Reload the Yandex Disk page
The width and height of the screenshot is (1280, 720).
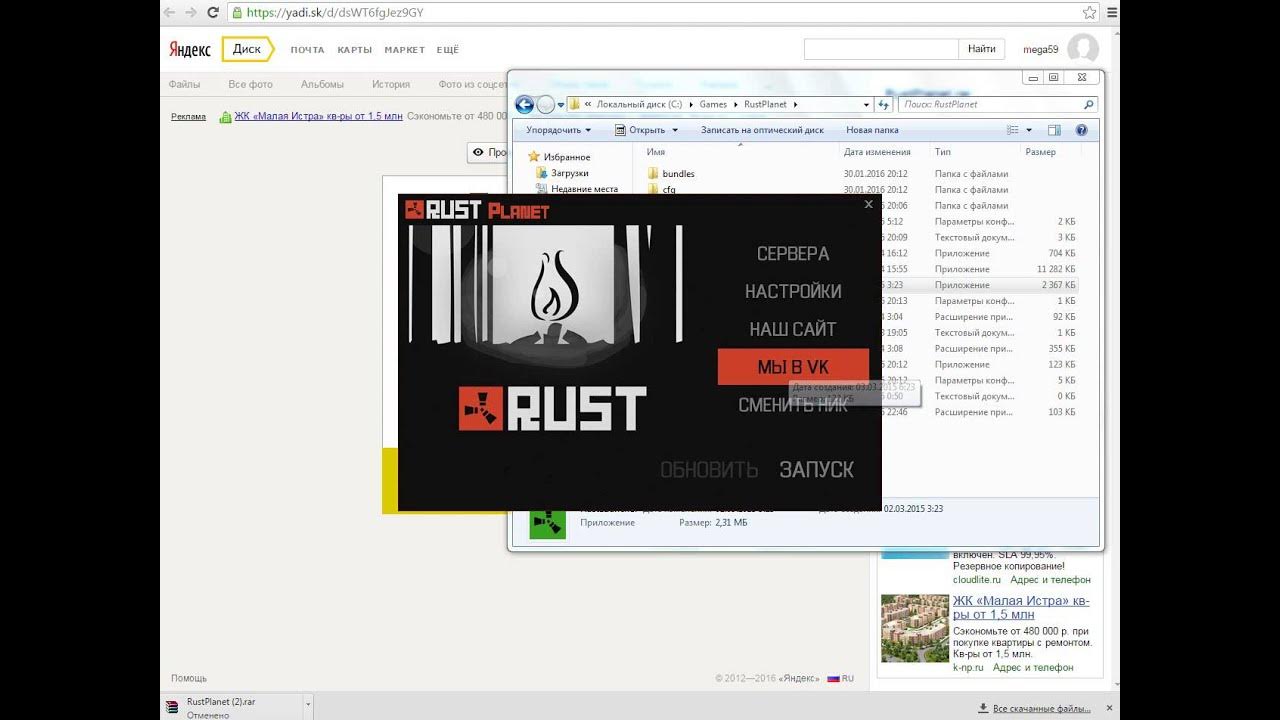pos(213,12)
